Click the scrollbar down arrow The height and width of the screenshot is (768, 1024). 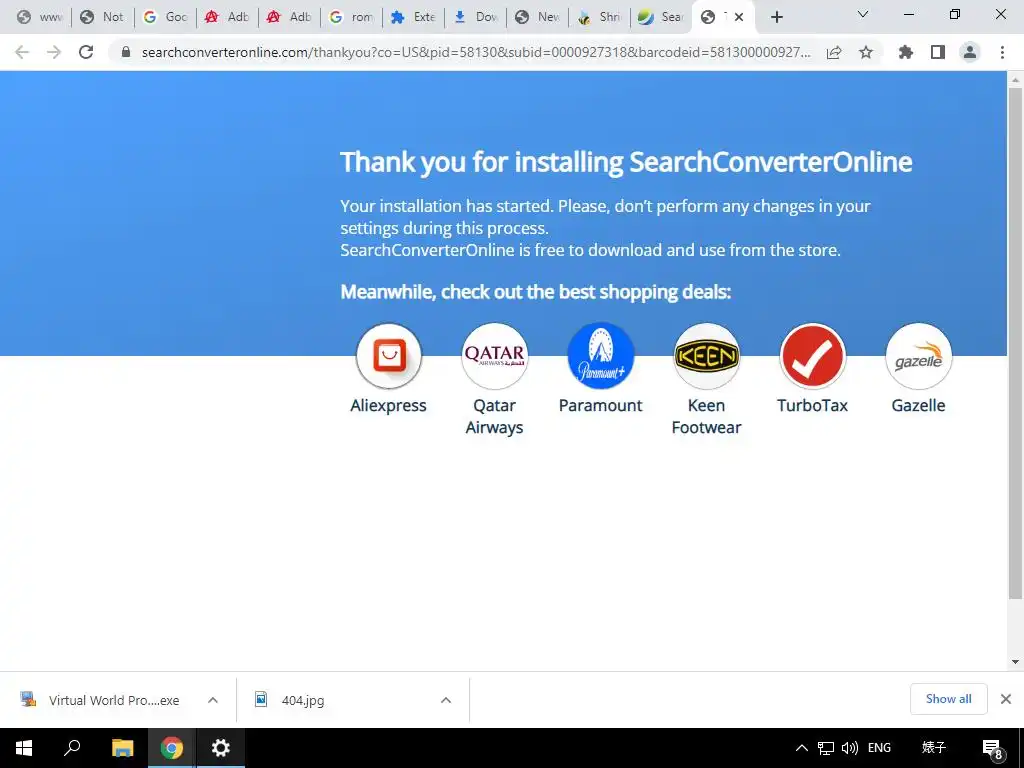pos(1015,662)
